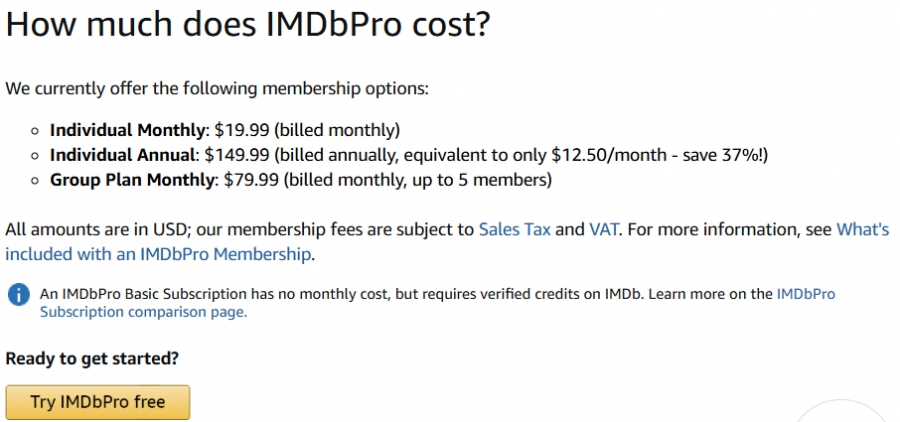Viewport: 900px width, 422px height.
Task: Click the bullet point before Group Plan Monthly
Action: click(x=34, y=180)
